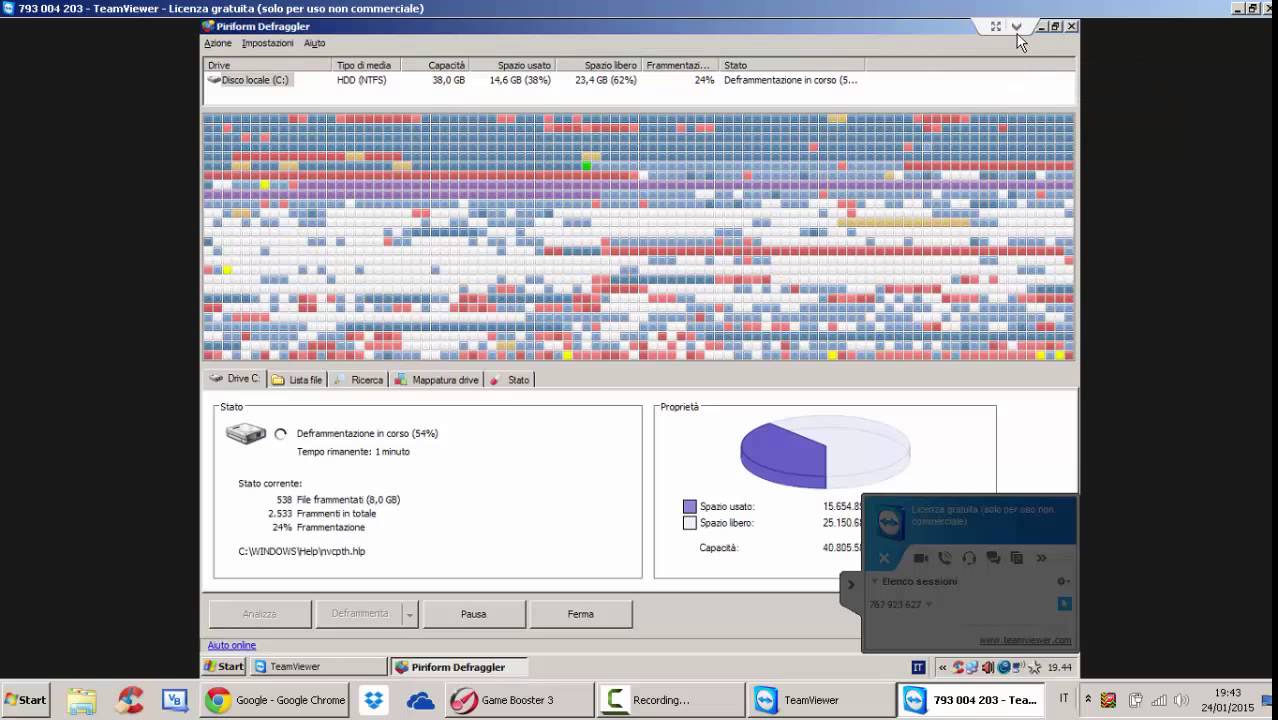Click the hard drive icon in Stato panel
Image resolution: width=1278 pixels, height=720 pixels.
click(245, 433)
